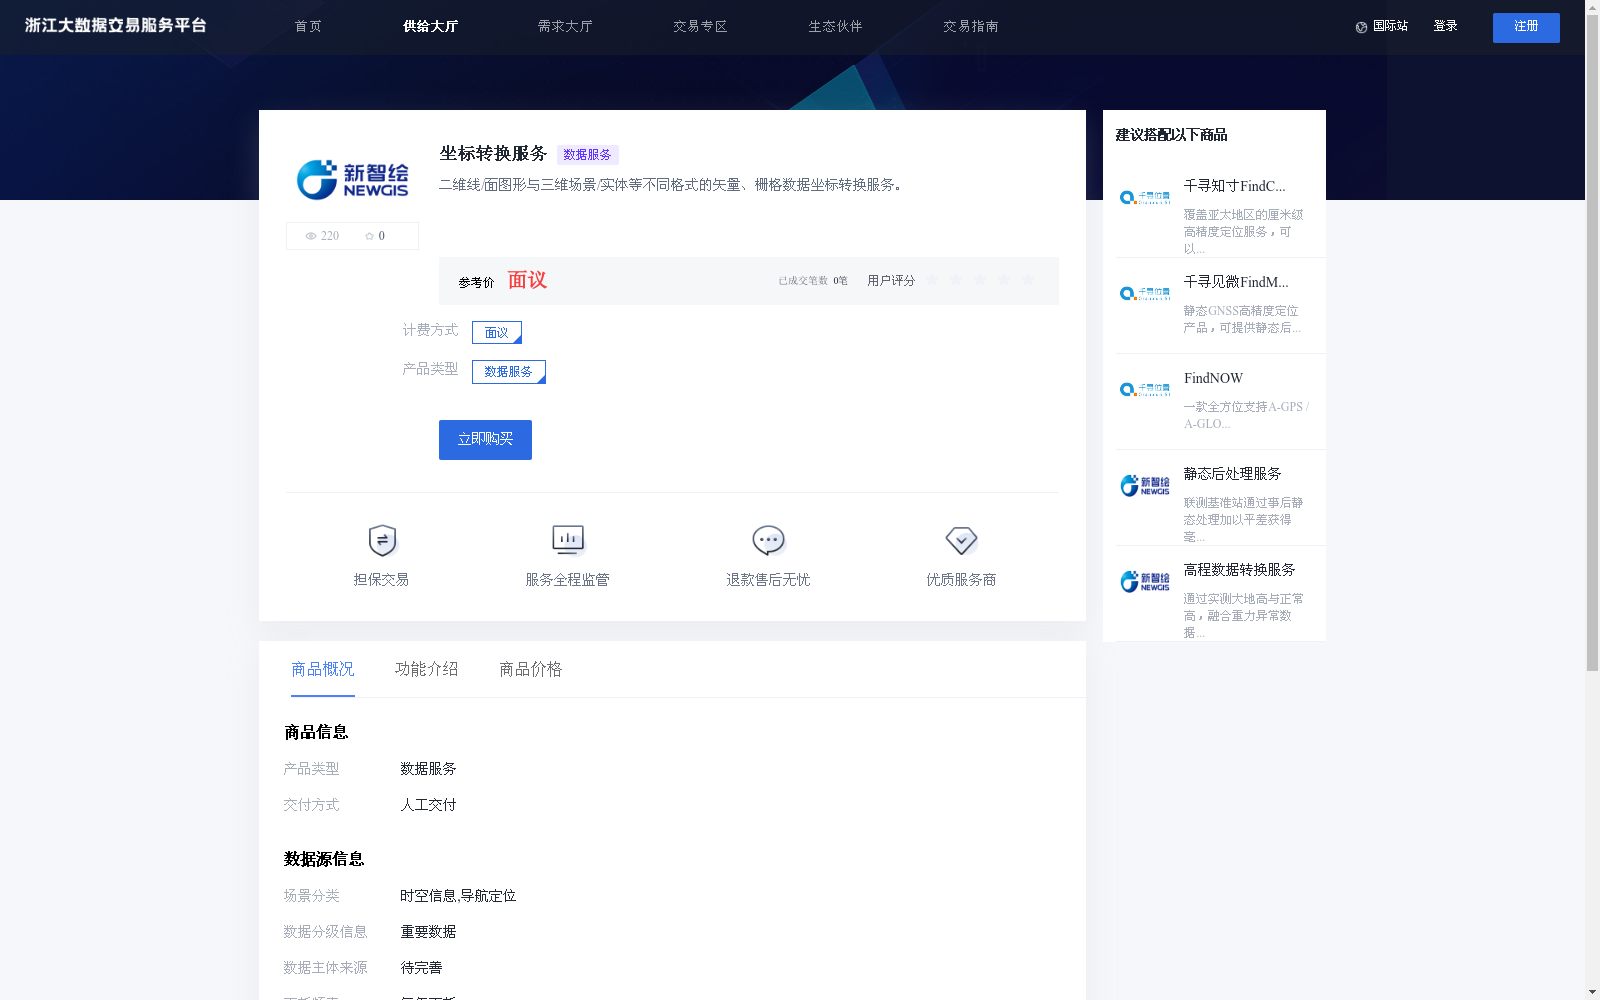Screen dimensions: 1600x1000
Task: Click the globe icon beside 国际站
Action: coord(1361,27)
